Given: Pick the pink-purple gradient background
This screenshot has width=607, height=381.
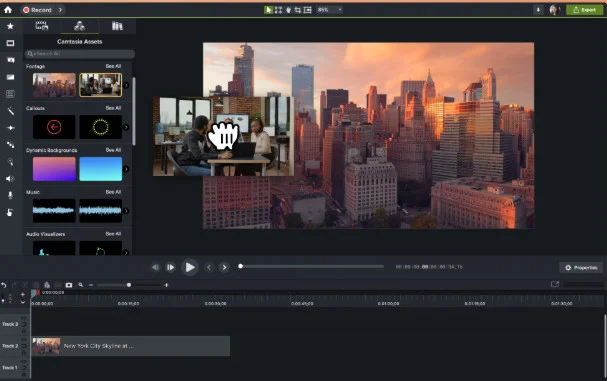Looking at the screenshot, I should tap(54, 169).
